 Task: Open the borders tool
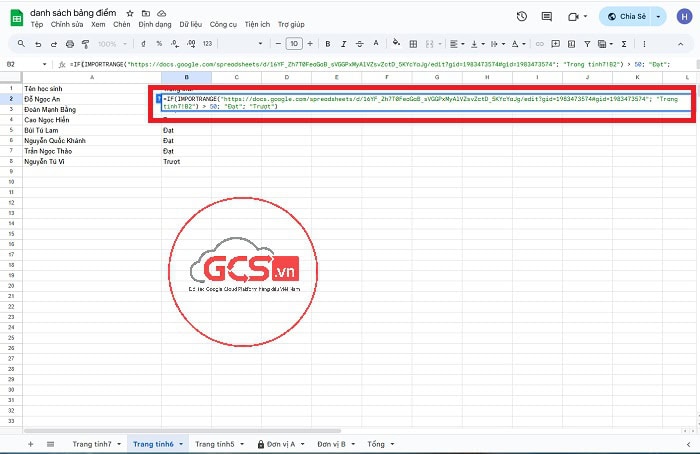pos(415,44)
